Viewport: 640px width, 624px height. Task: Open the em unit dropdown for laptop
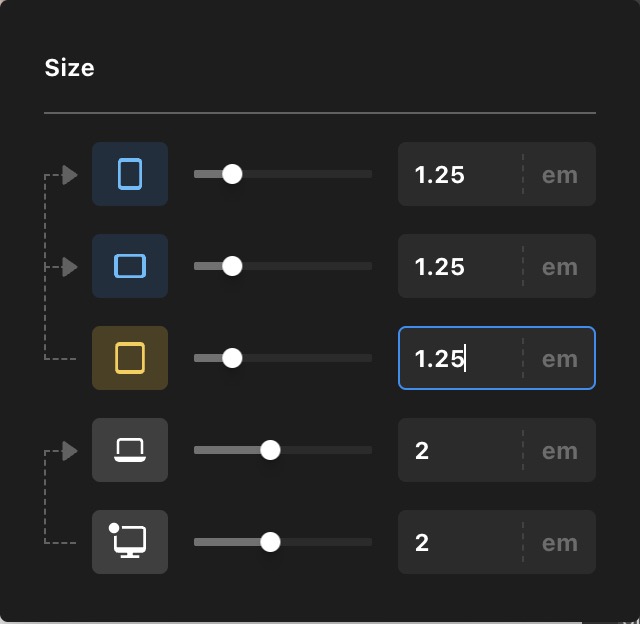coord(559,450)
